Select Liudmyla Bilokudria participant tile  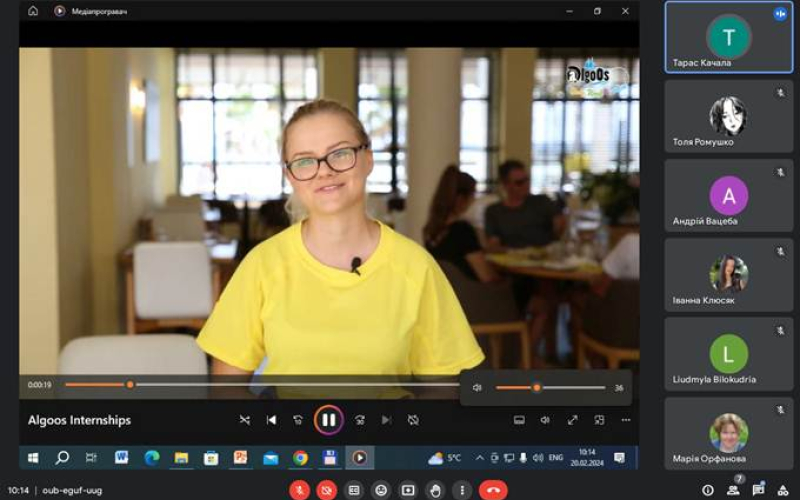(x=729, y=354)
